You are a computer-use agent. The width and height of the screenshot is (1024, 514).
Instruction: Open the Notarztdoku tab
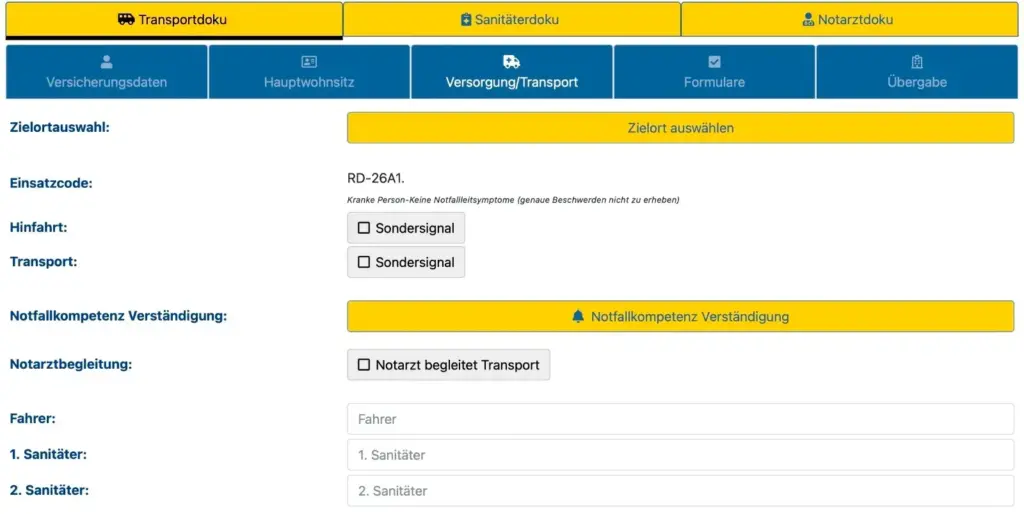(x=849, y=20)
